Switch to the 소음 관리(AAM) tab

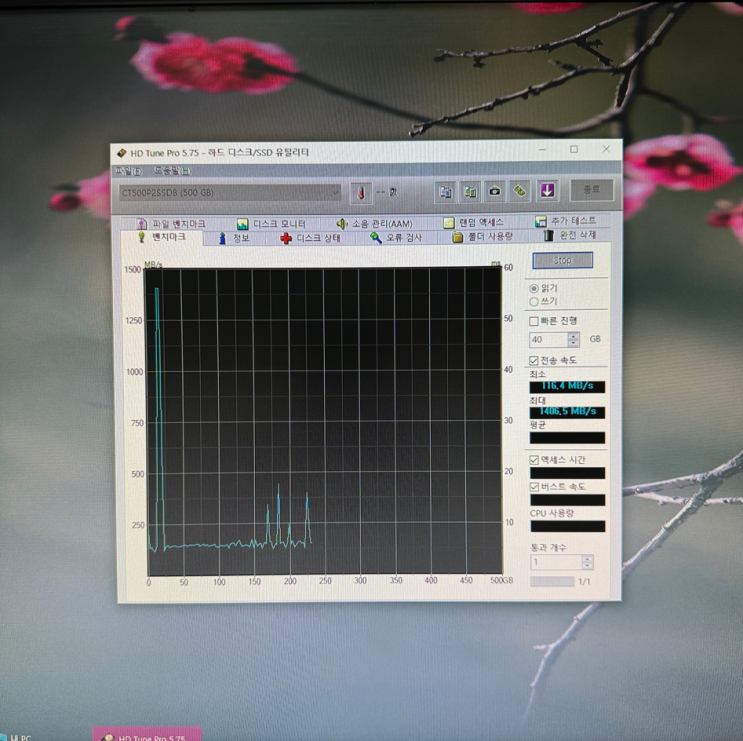(374, 223)
